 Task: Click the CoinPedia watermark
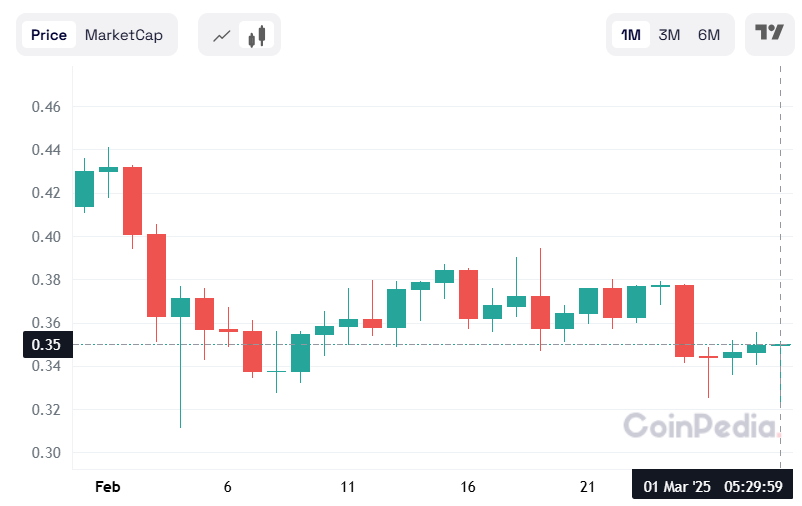click(x=699, y=425)
